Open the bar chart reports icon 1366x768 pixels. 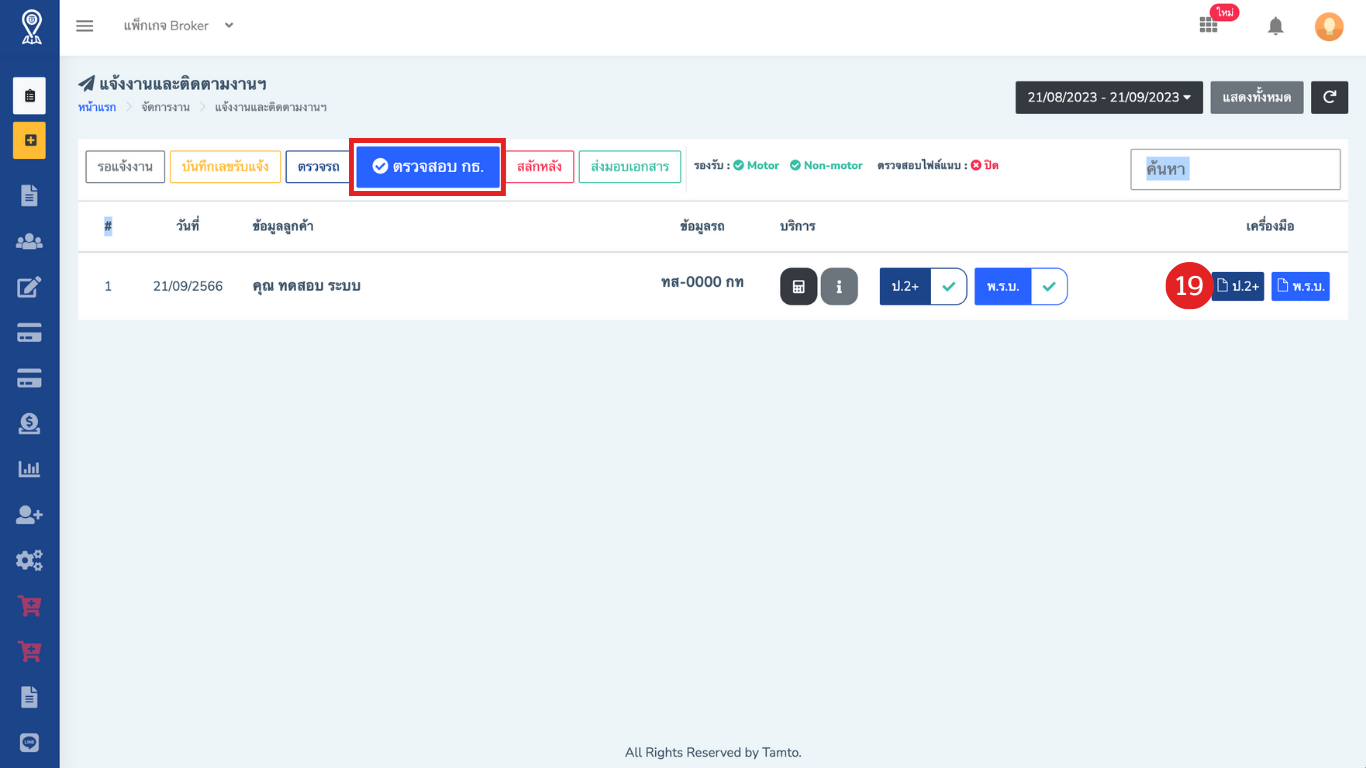(29, 469)
